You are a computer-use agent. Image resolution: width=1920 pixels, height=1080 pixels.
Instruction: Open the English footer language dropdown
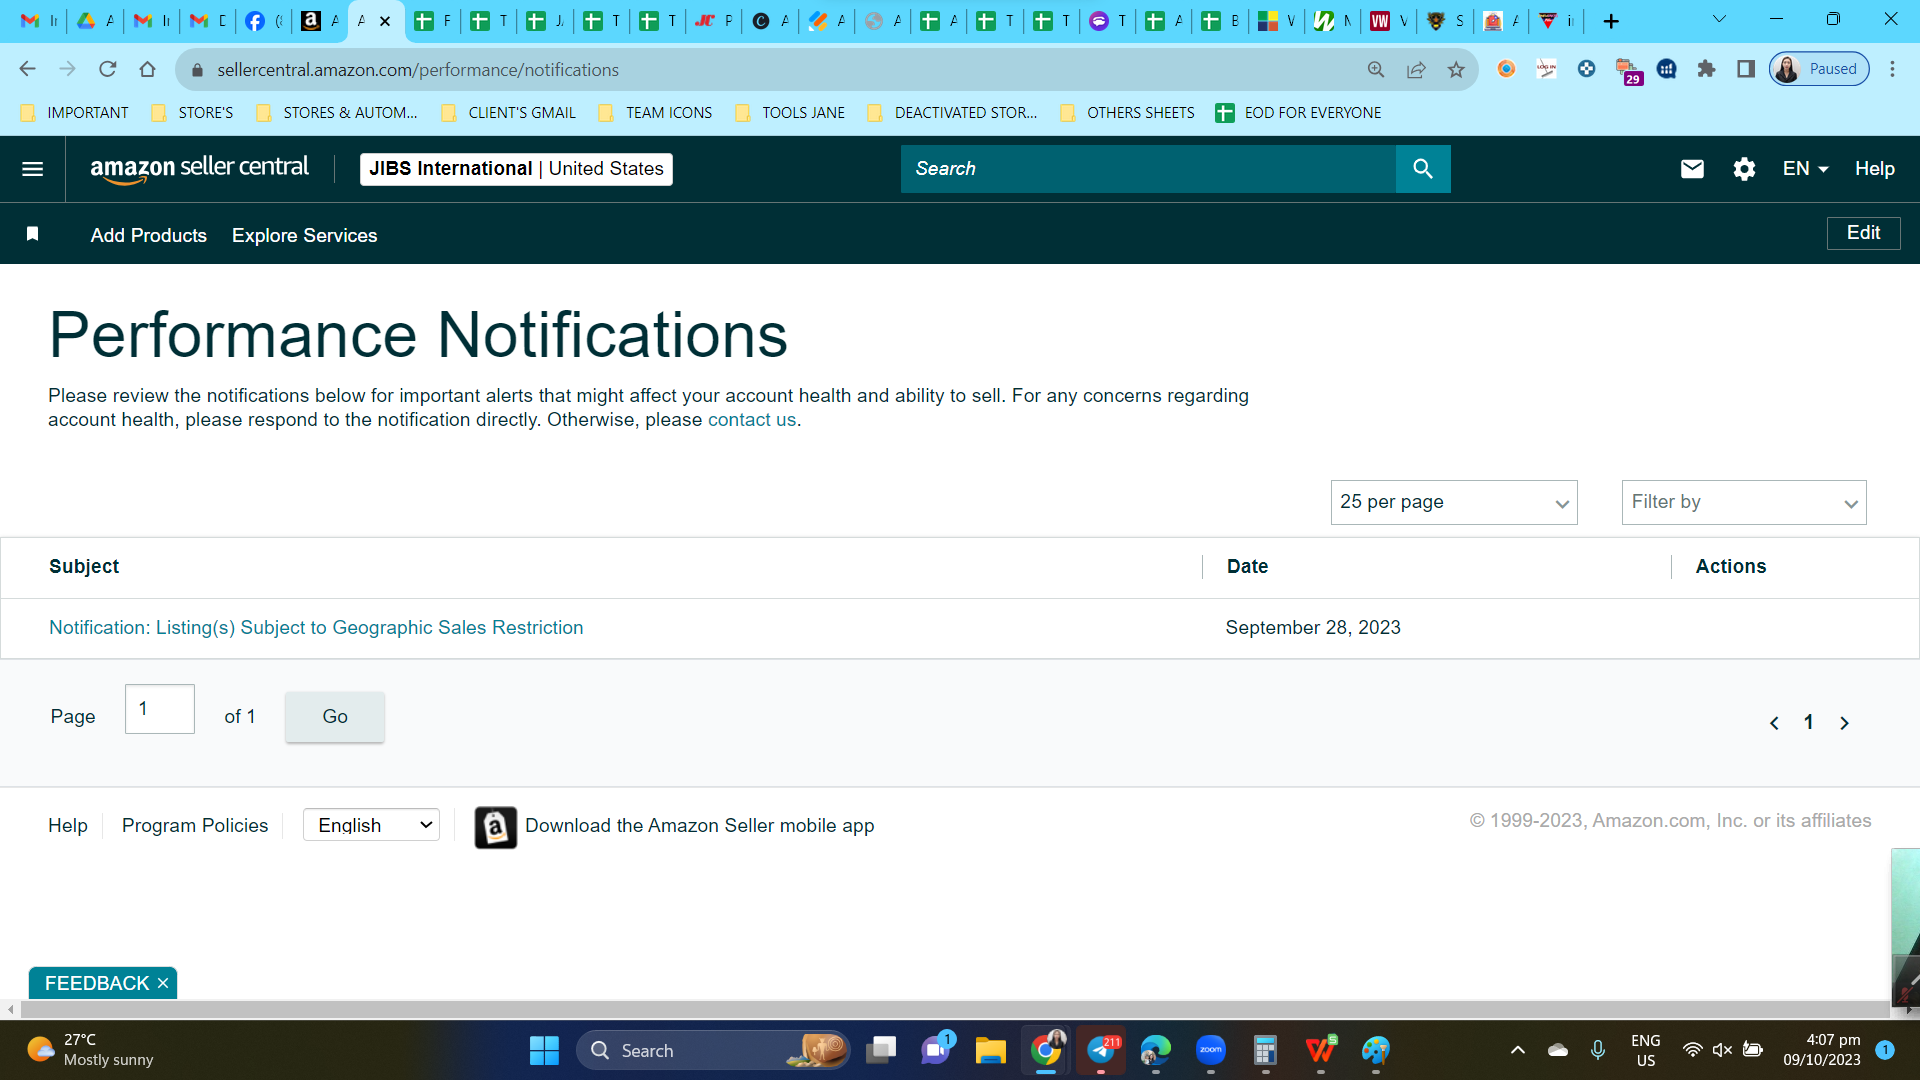pyautogui.click(x=371, y=825)
